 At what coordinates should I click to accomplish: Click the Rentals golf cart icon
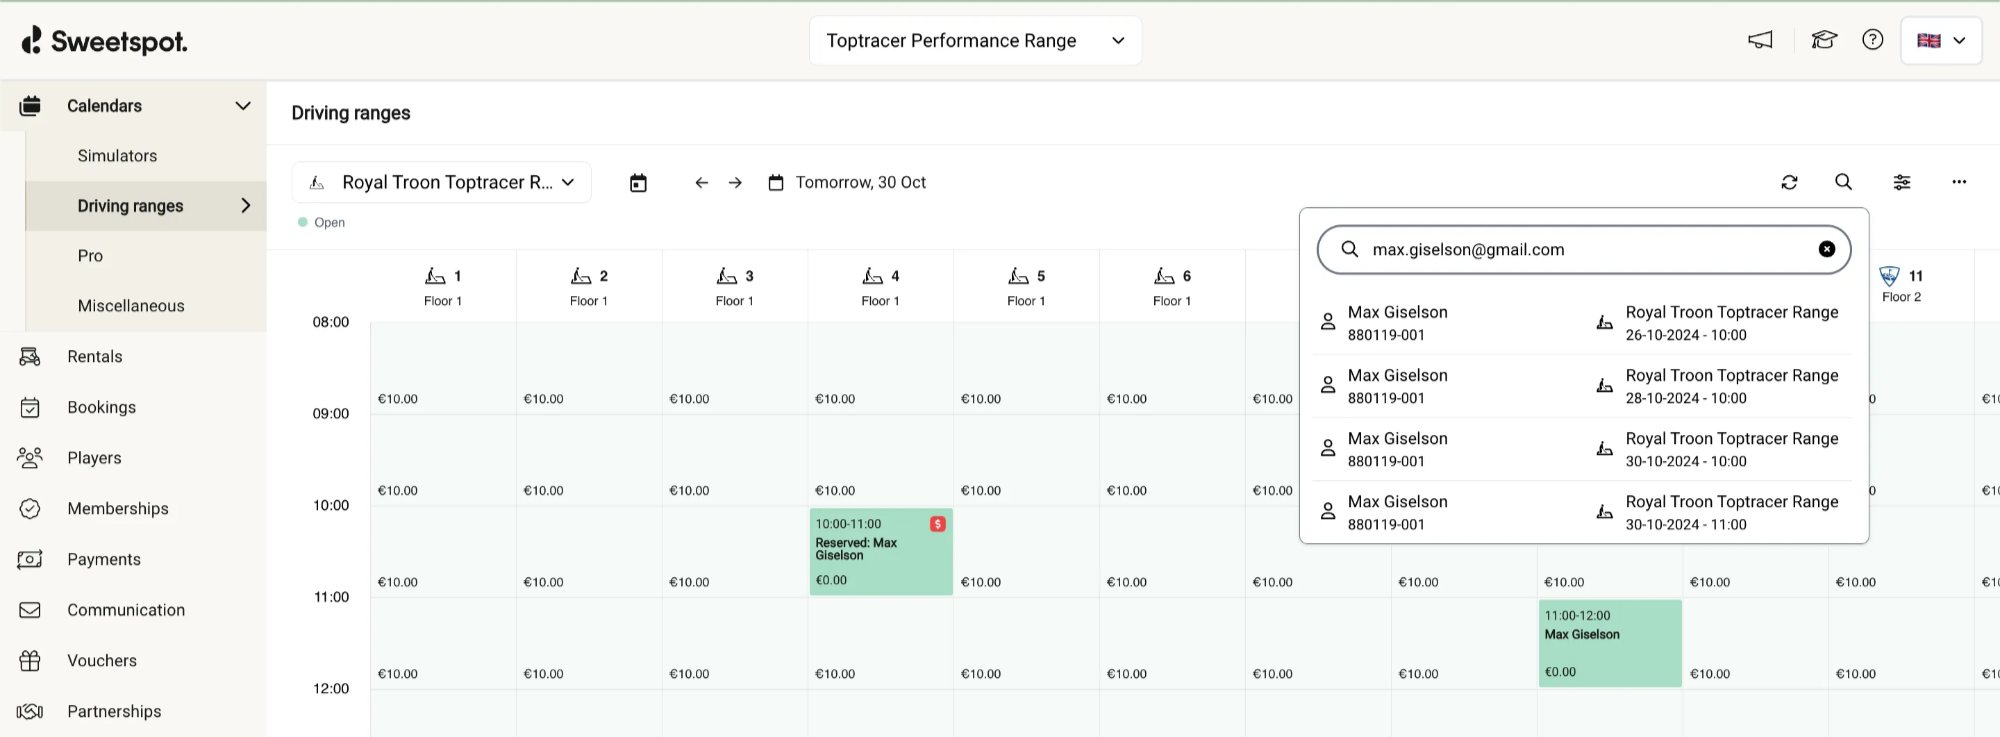30,357
